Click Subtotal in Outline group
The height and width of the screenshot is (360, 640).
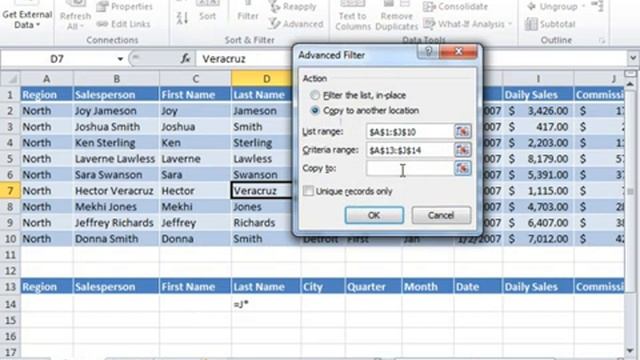click(x=550, y=24)
